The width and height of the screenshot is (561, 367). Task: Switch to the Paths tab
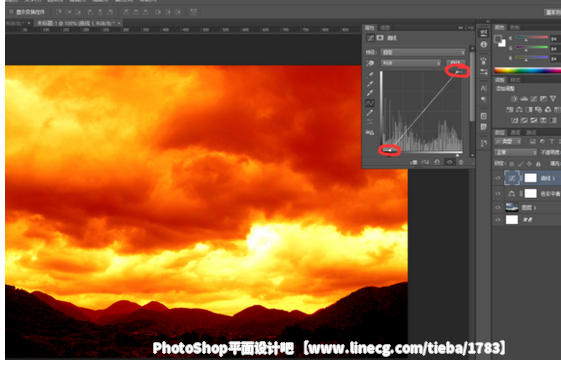coord(531,132)
